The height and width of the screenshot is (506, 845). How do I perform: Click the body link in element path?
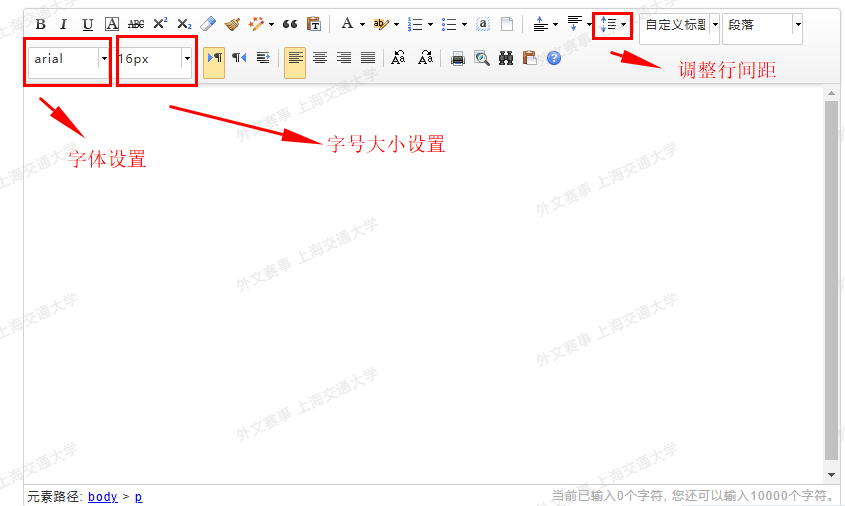tap(102, 496)
